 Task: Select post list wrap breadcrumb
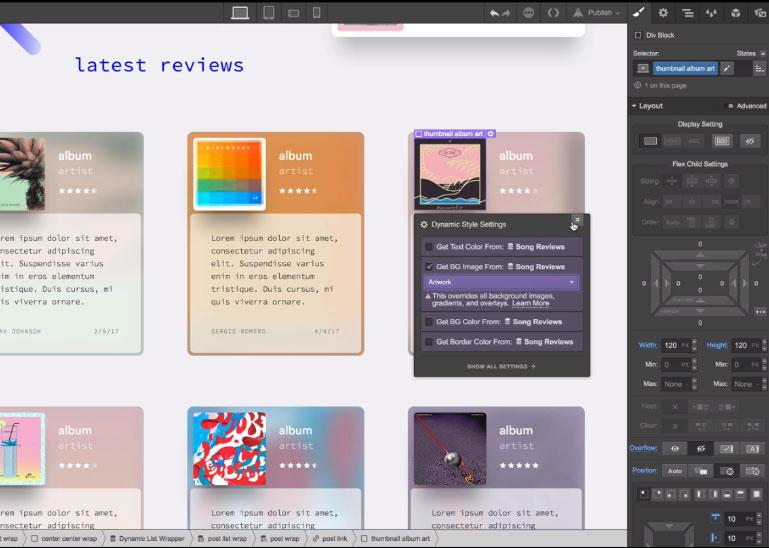click(222, 539)
